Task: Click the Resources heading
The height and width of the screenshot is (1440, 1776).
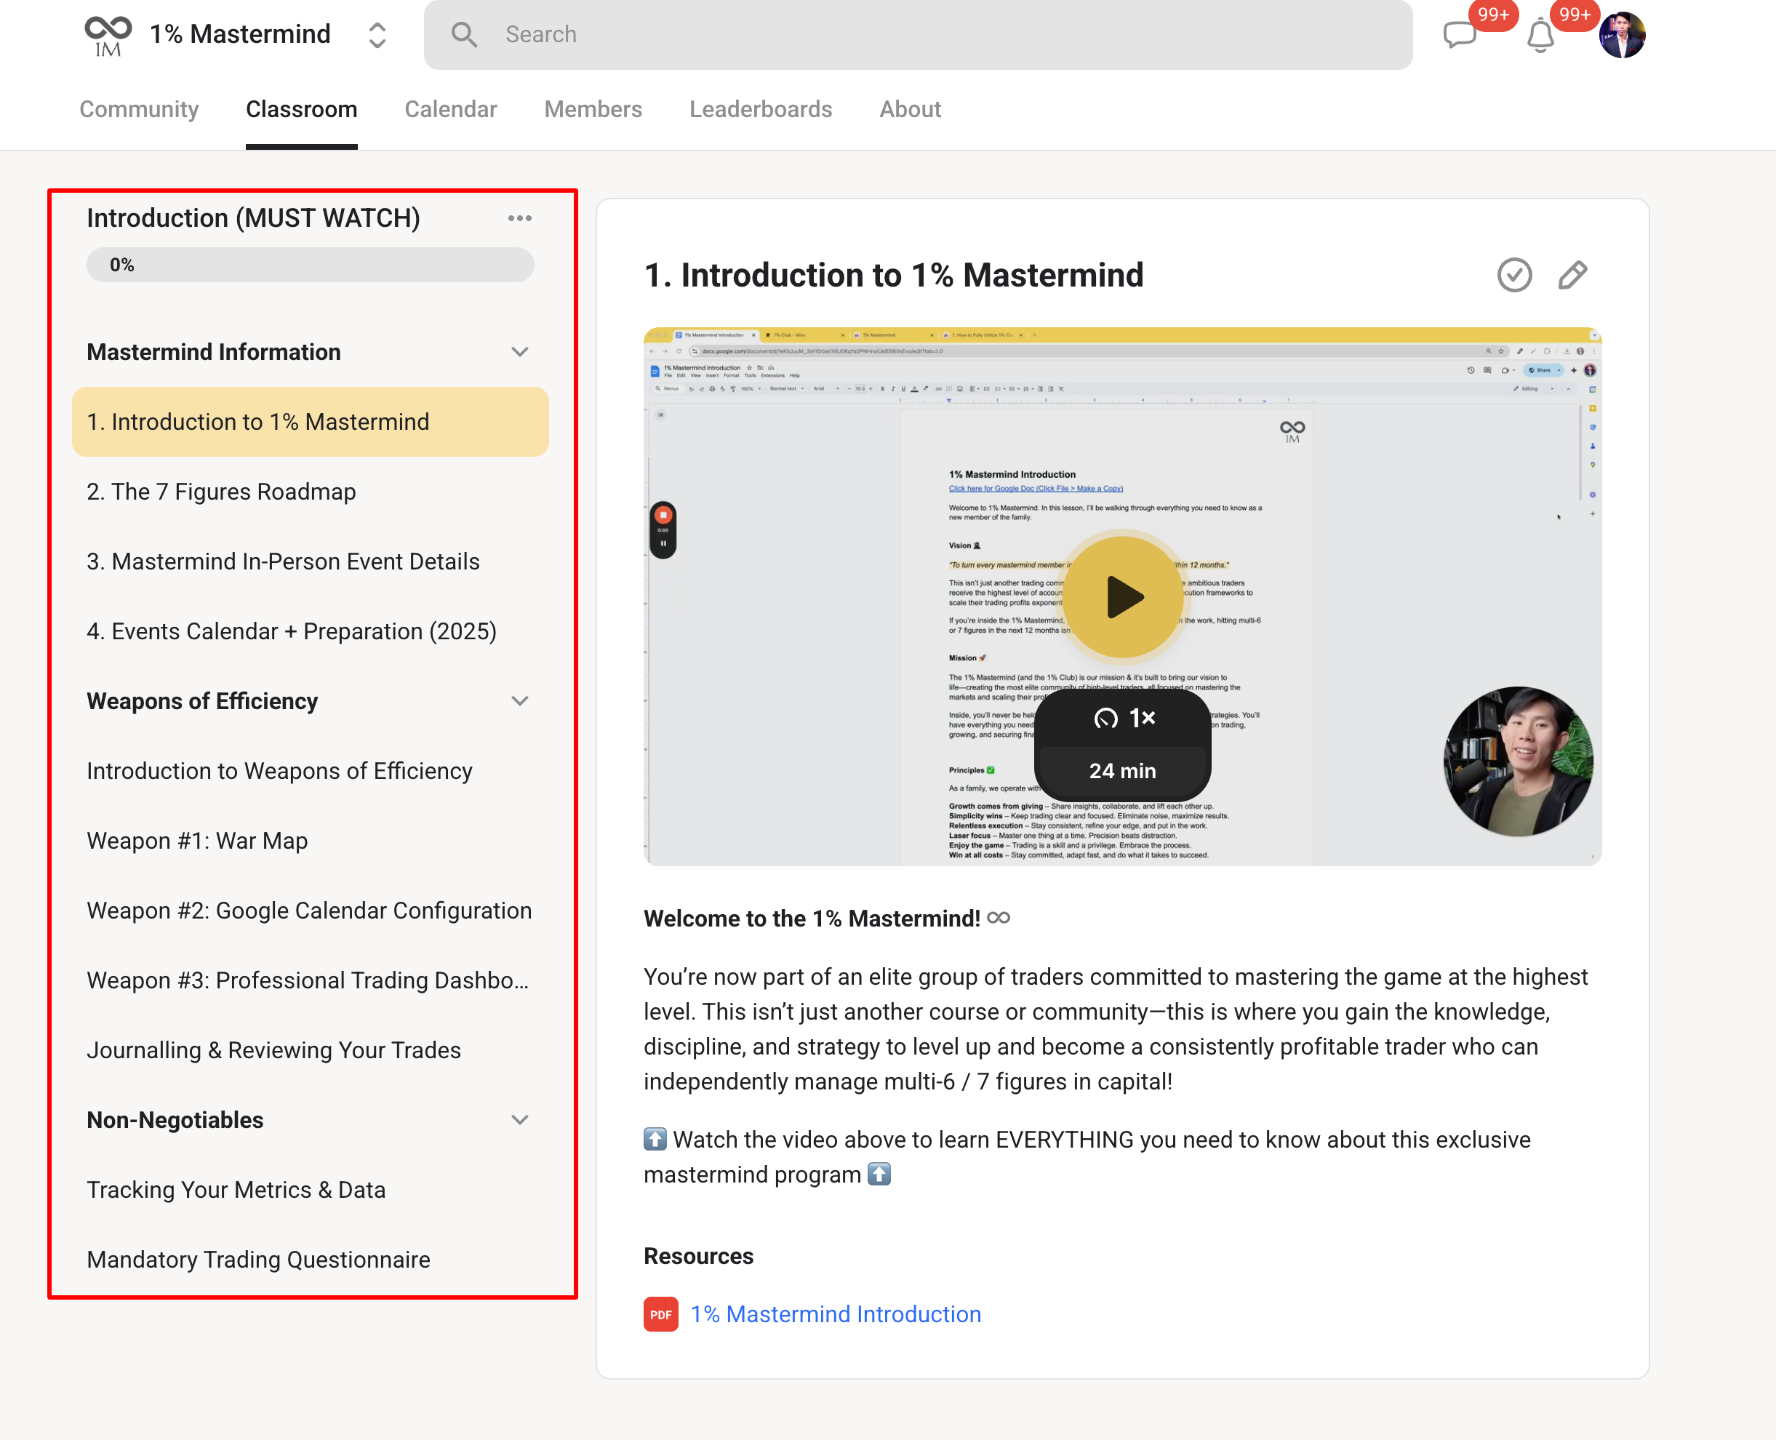Action: click(x=699, y=1257)
